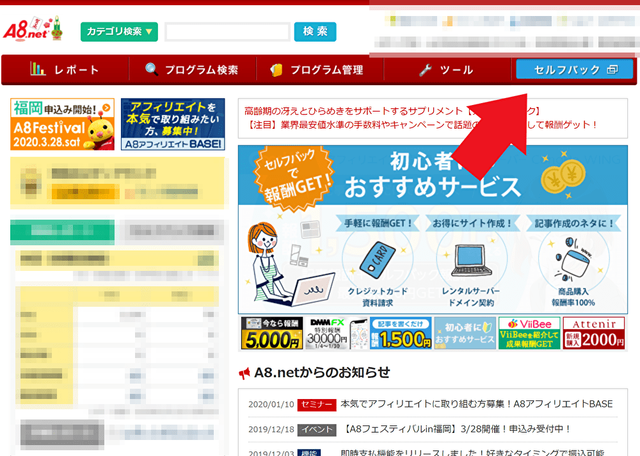
Task: Open the カテゴリ検索 dropdown
Action: tap(119, 32)
